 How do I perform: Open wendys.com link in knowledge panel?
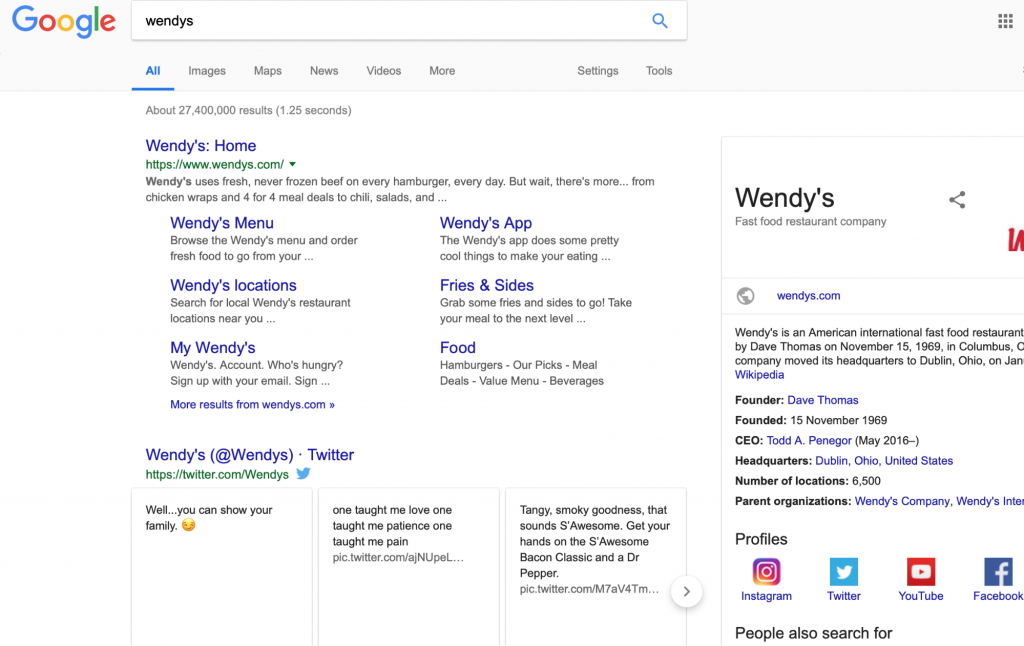(808, 296)
